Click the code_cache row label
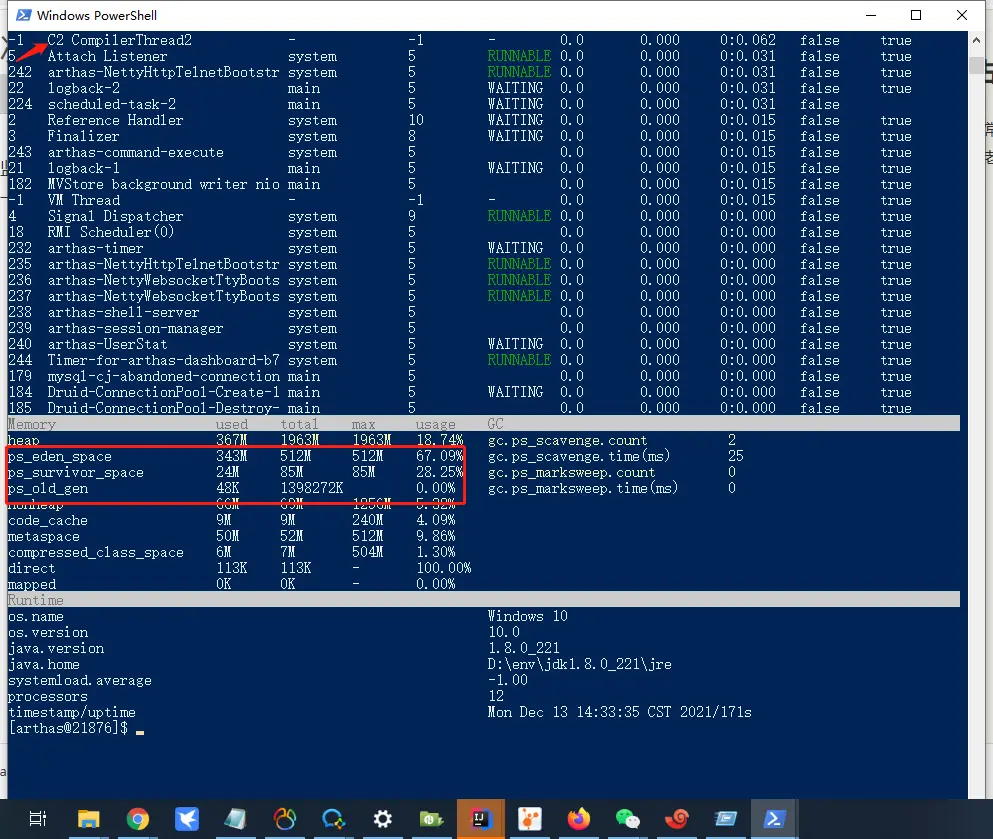 (x=47, y=520)
